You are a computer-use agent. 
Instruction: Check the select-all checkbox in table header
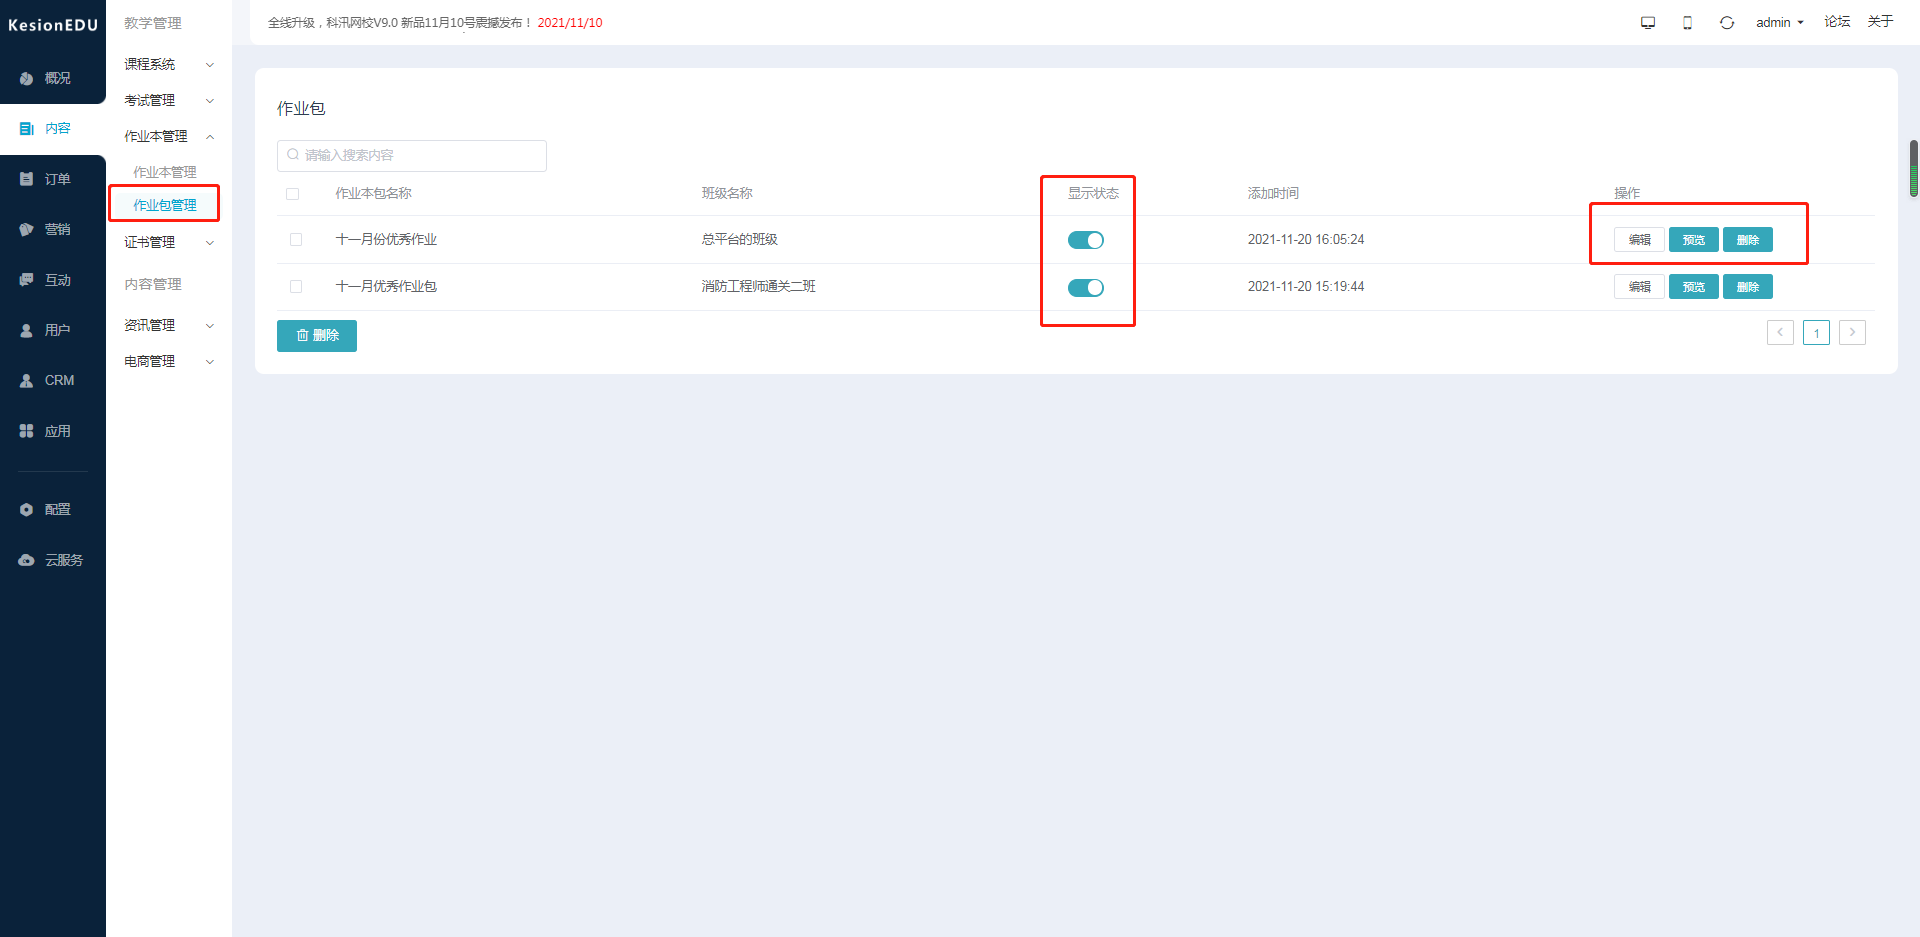tap(293, 194)
